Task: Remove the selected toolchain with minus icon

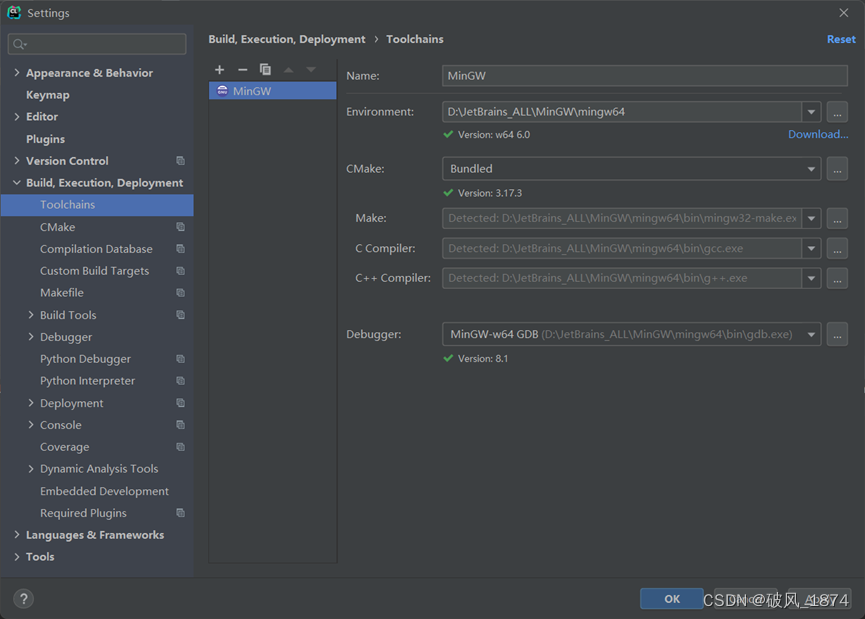Action: coord(242,69)
